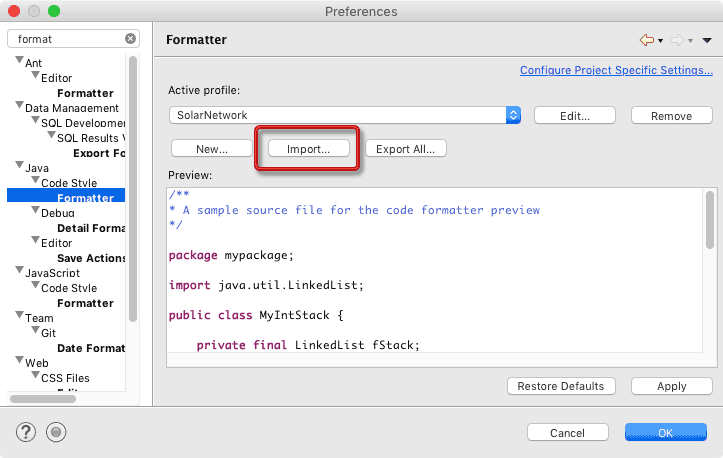Select Formatter under Ant Editor

85,93
